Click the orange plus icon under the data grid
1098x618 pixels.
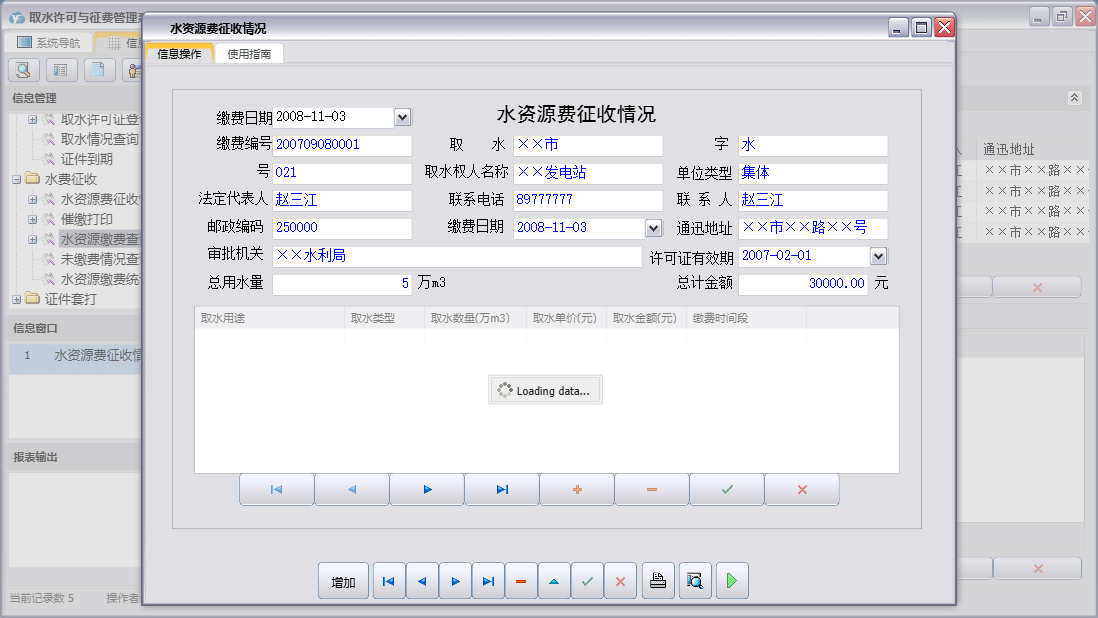577,490
